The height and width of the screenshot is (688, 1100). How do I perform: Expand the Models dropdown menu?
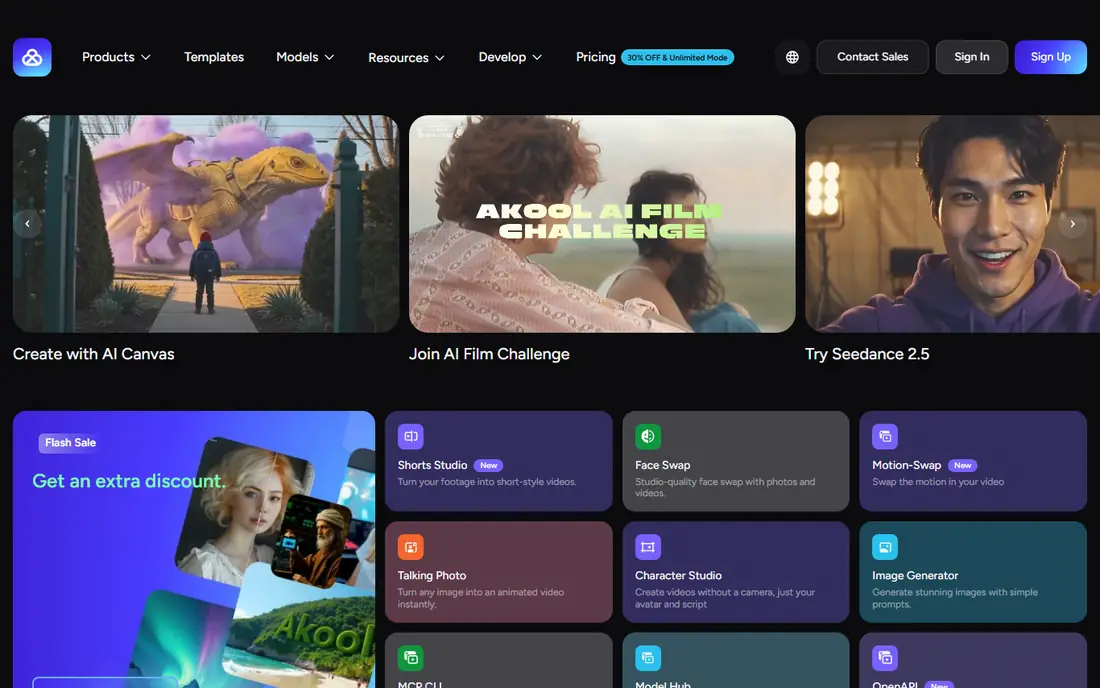point(304,57)
